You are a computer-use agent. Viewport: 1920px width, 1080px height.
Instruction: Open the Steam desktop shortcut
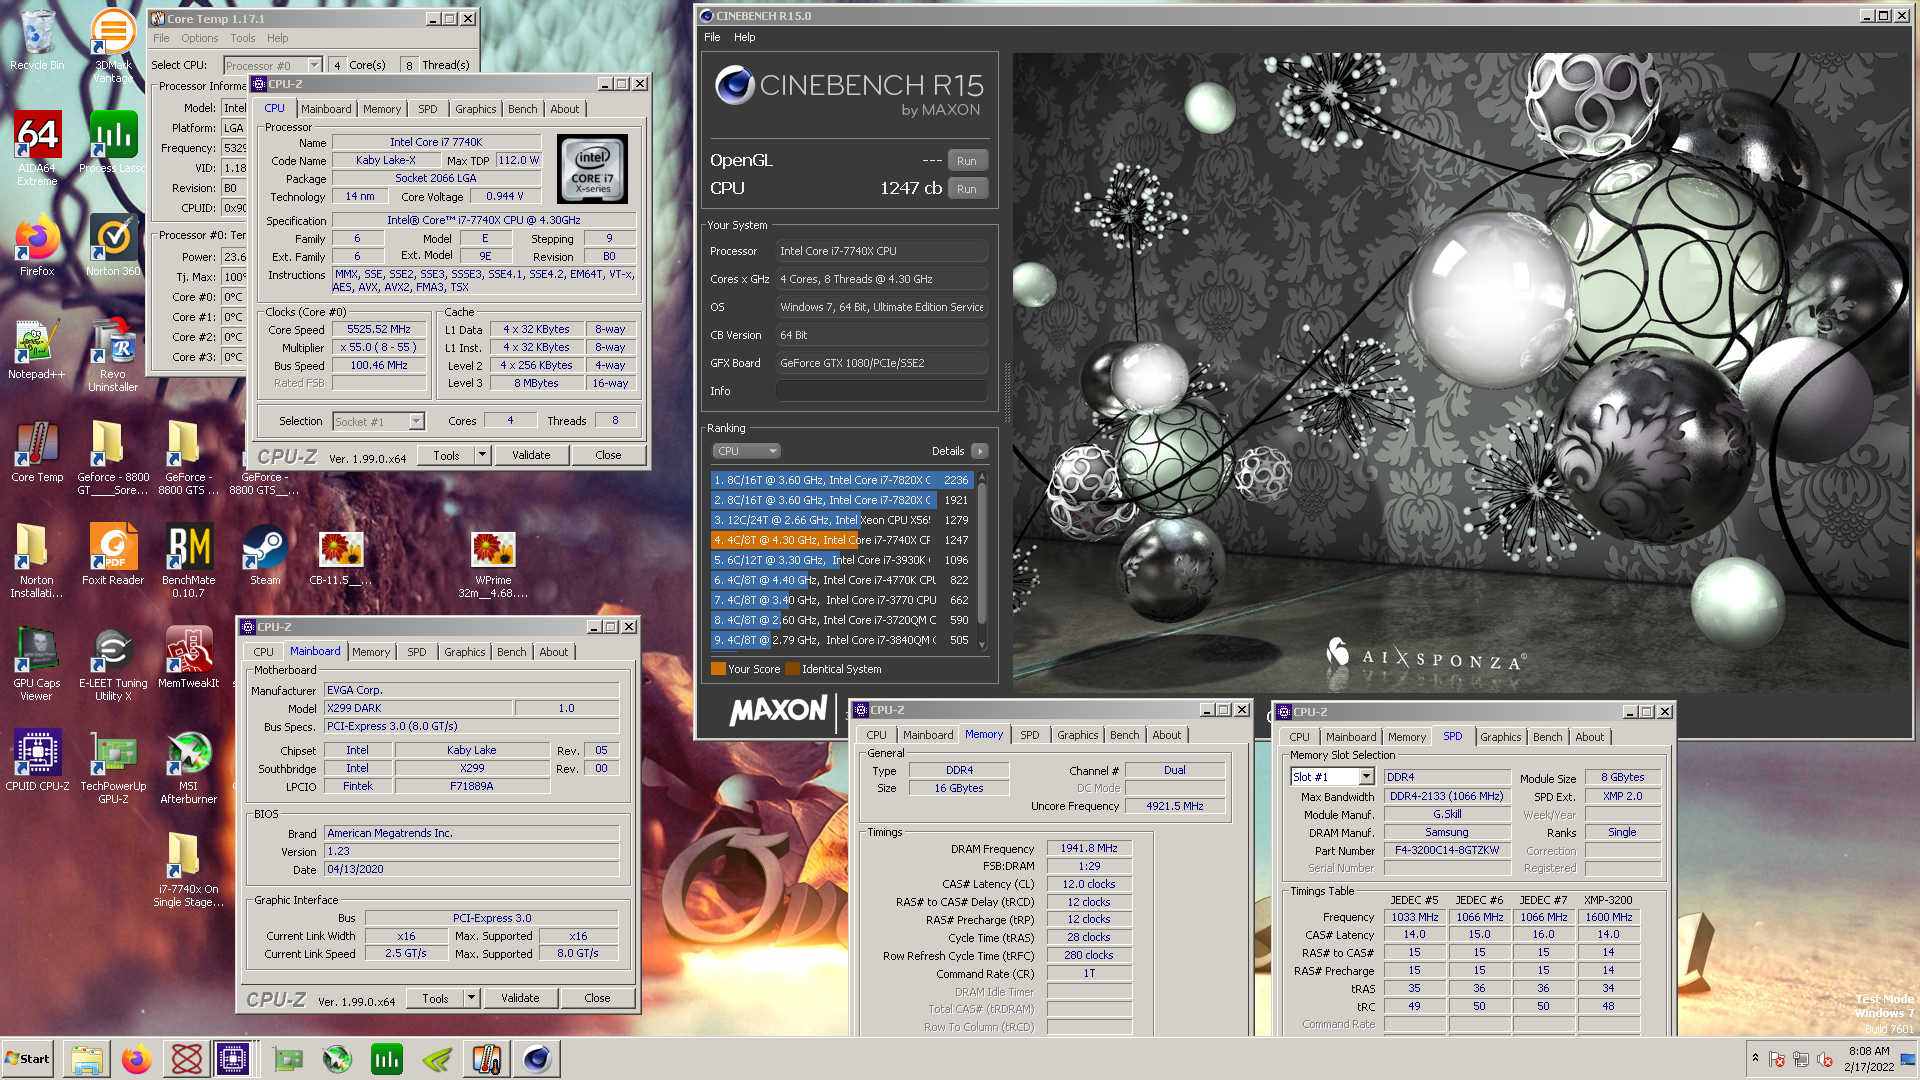(x=265, y=555)
